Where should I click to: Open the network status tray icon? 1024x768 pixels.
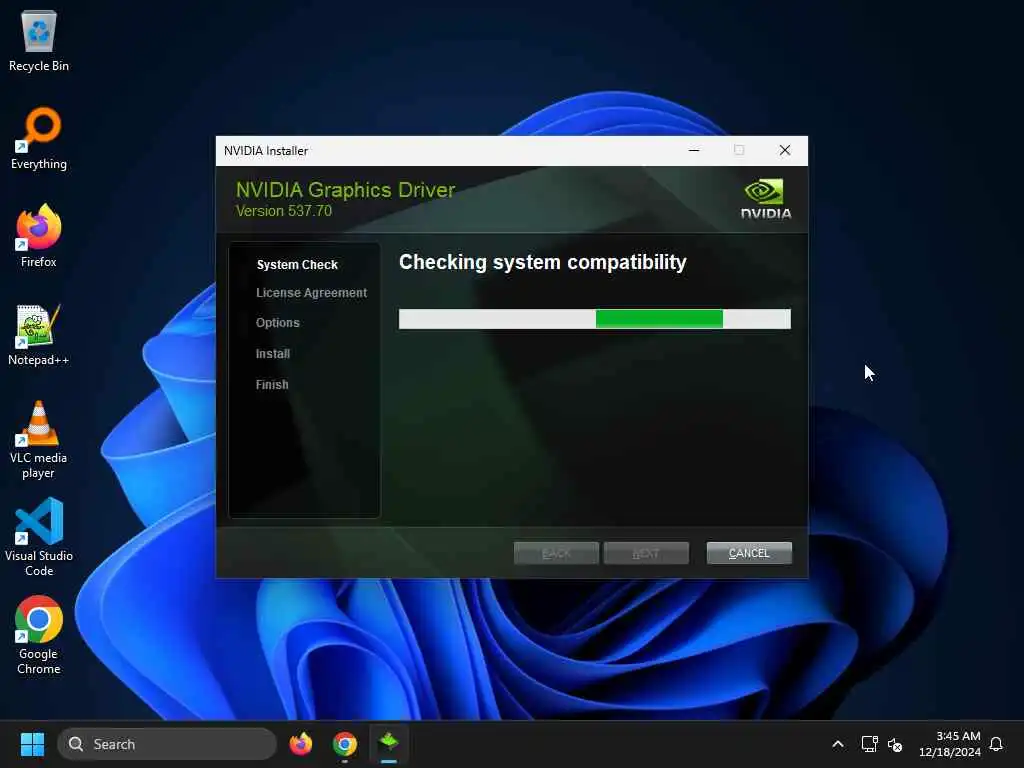pos(869,744)
